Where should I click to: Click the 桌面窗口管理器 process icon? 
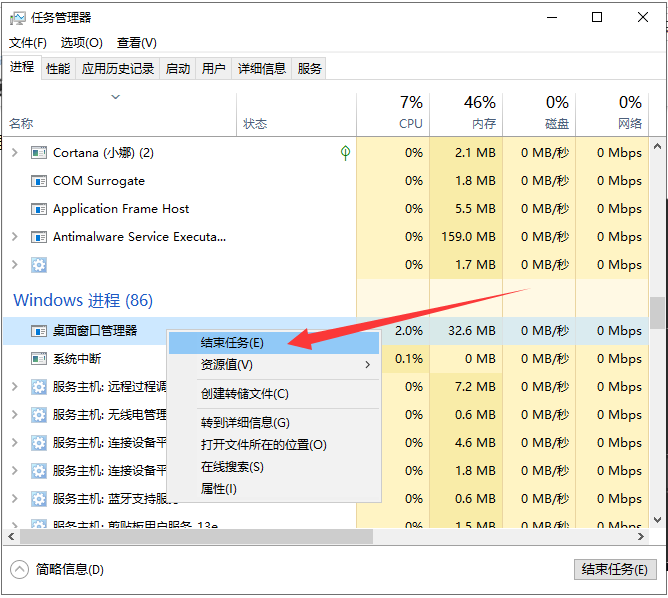(x=39, y=331)
